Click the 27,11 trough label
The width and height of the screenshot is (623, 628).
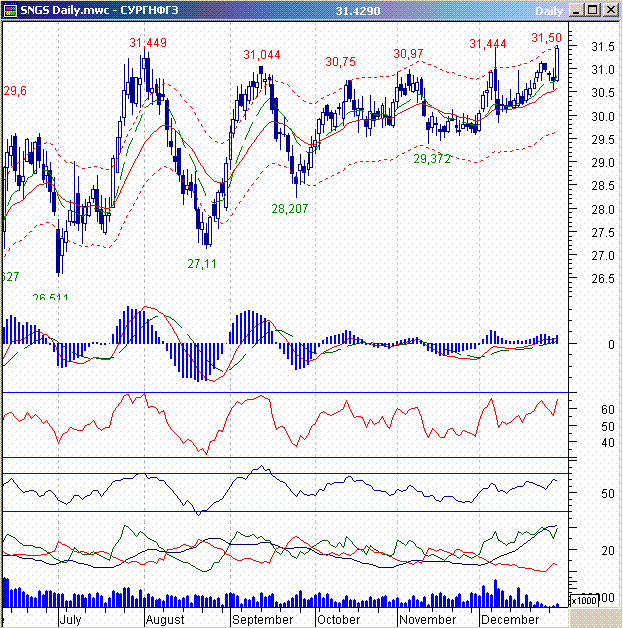[201, 264]
